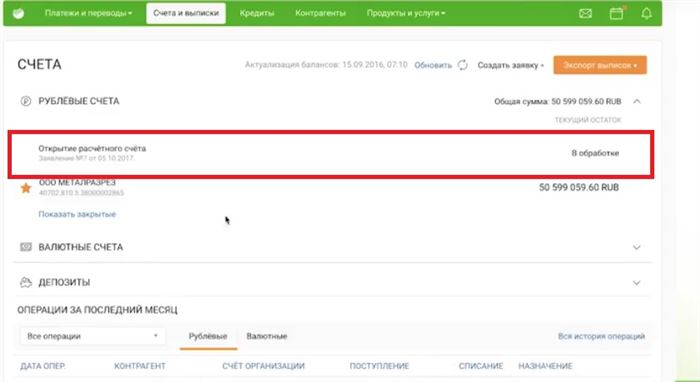Image resolution: width=700 pixels, height=382 pixels.
Task: Expand the ВАЛЮТНЫЕ СЧЕТА section chevron
Action: point(637,247)
